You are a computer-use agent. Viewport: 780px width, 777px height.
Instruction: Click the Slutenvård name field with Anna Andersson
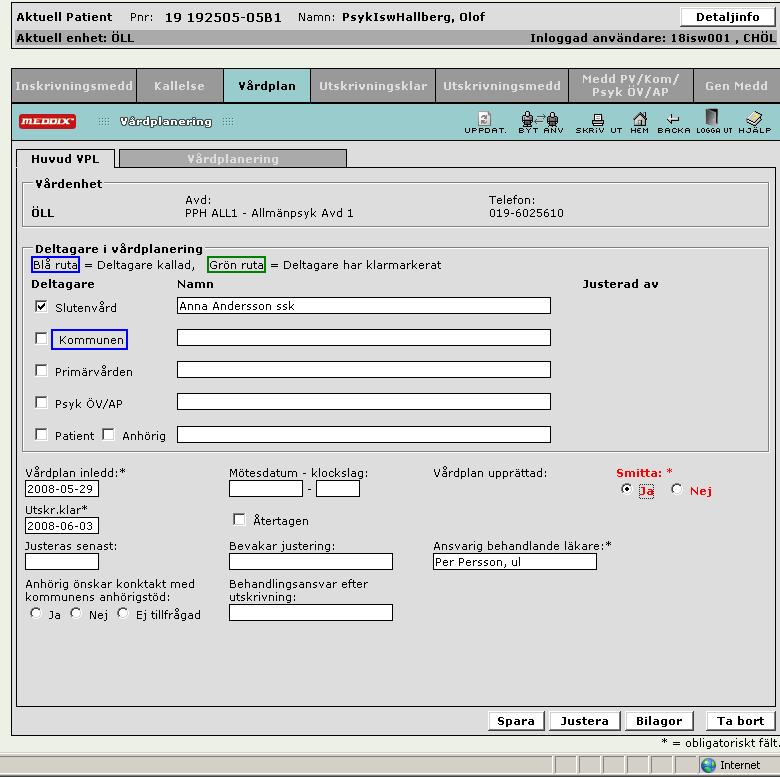click(364, 305)
